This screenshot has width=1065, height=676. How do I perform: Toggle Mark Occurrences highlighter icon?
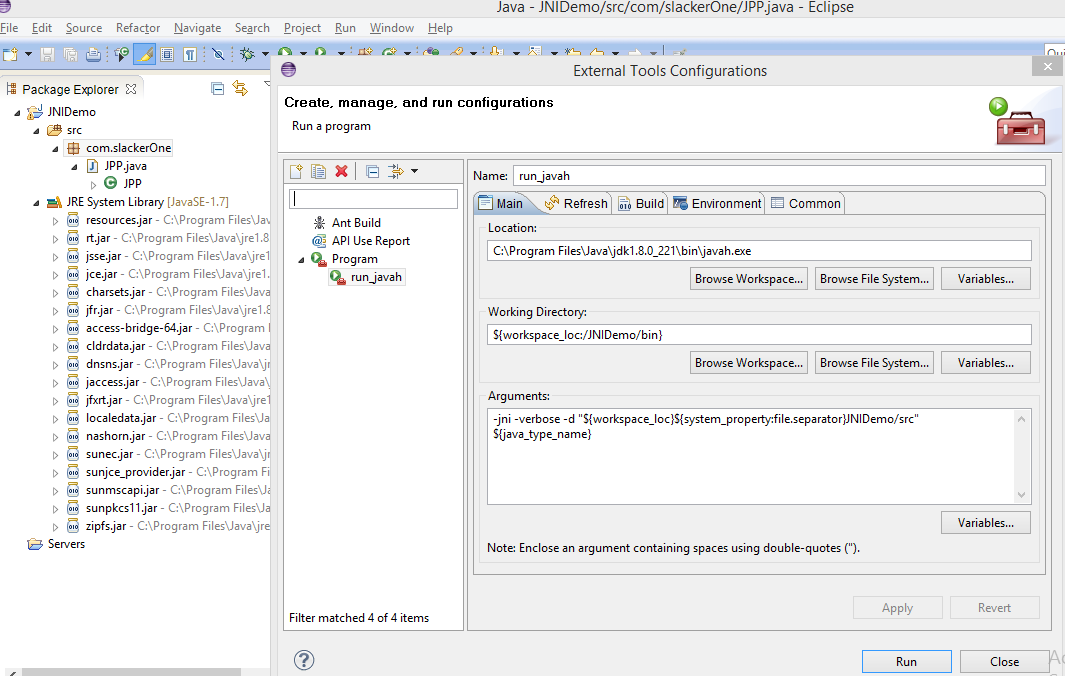[x=145, y=54]
